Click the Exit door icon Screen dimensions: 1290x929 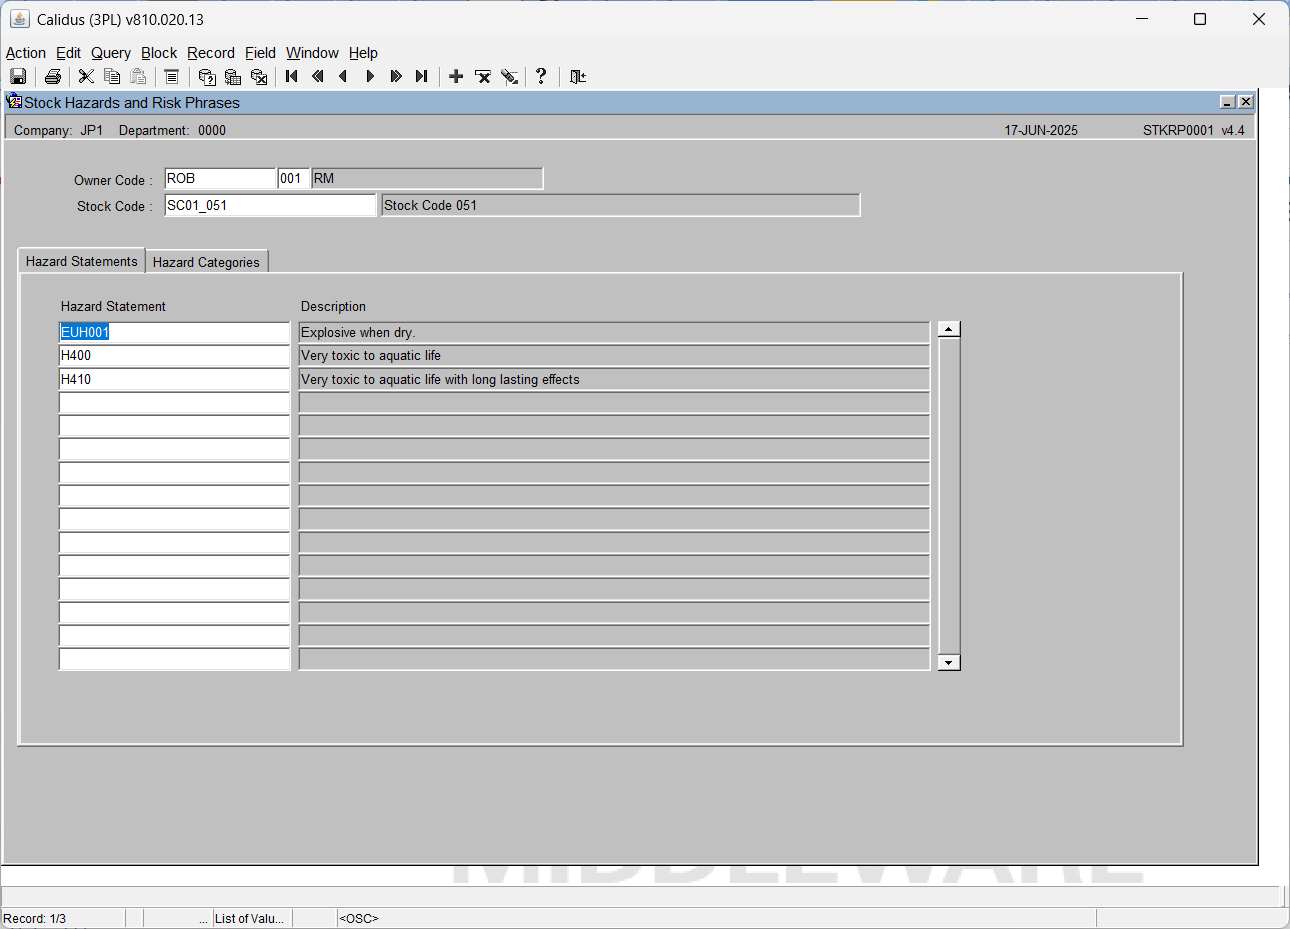click(577, 77)
